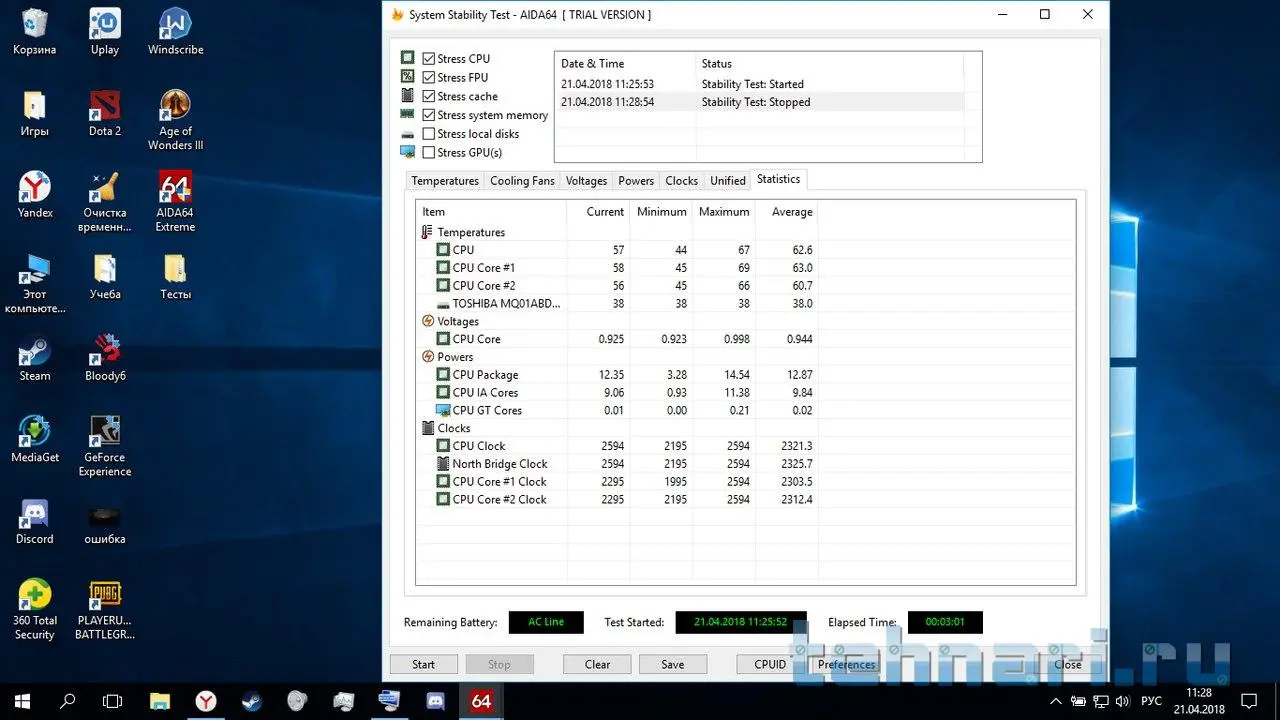1280x720 pixels.
Task: Toggle the Stress cache checkbox
Action: click(x=429, y=97)
